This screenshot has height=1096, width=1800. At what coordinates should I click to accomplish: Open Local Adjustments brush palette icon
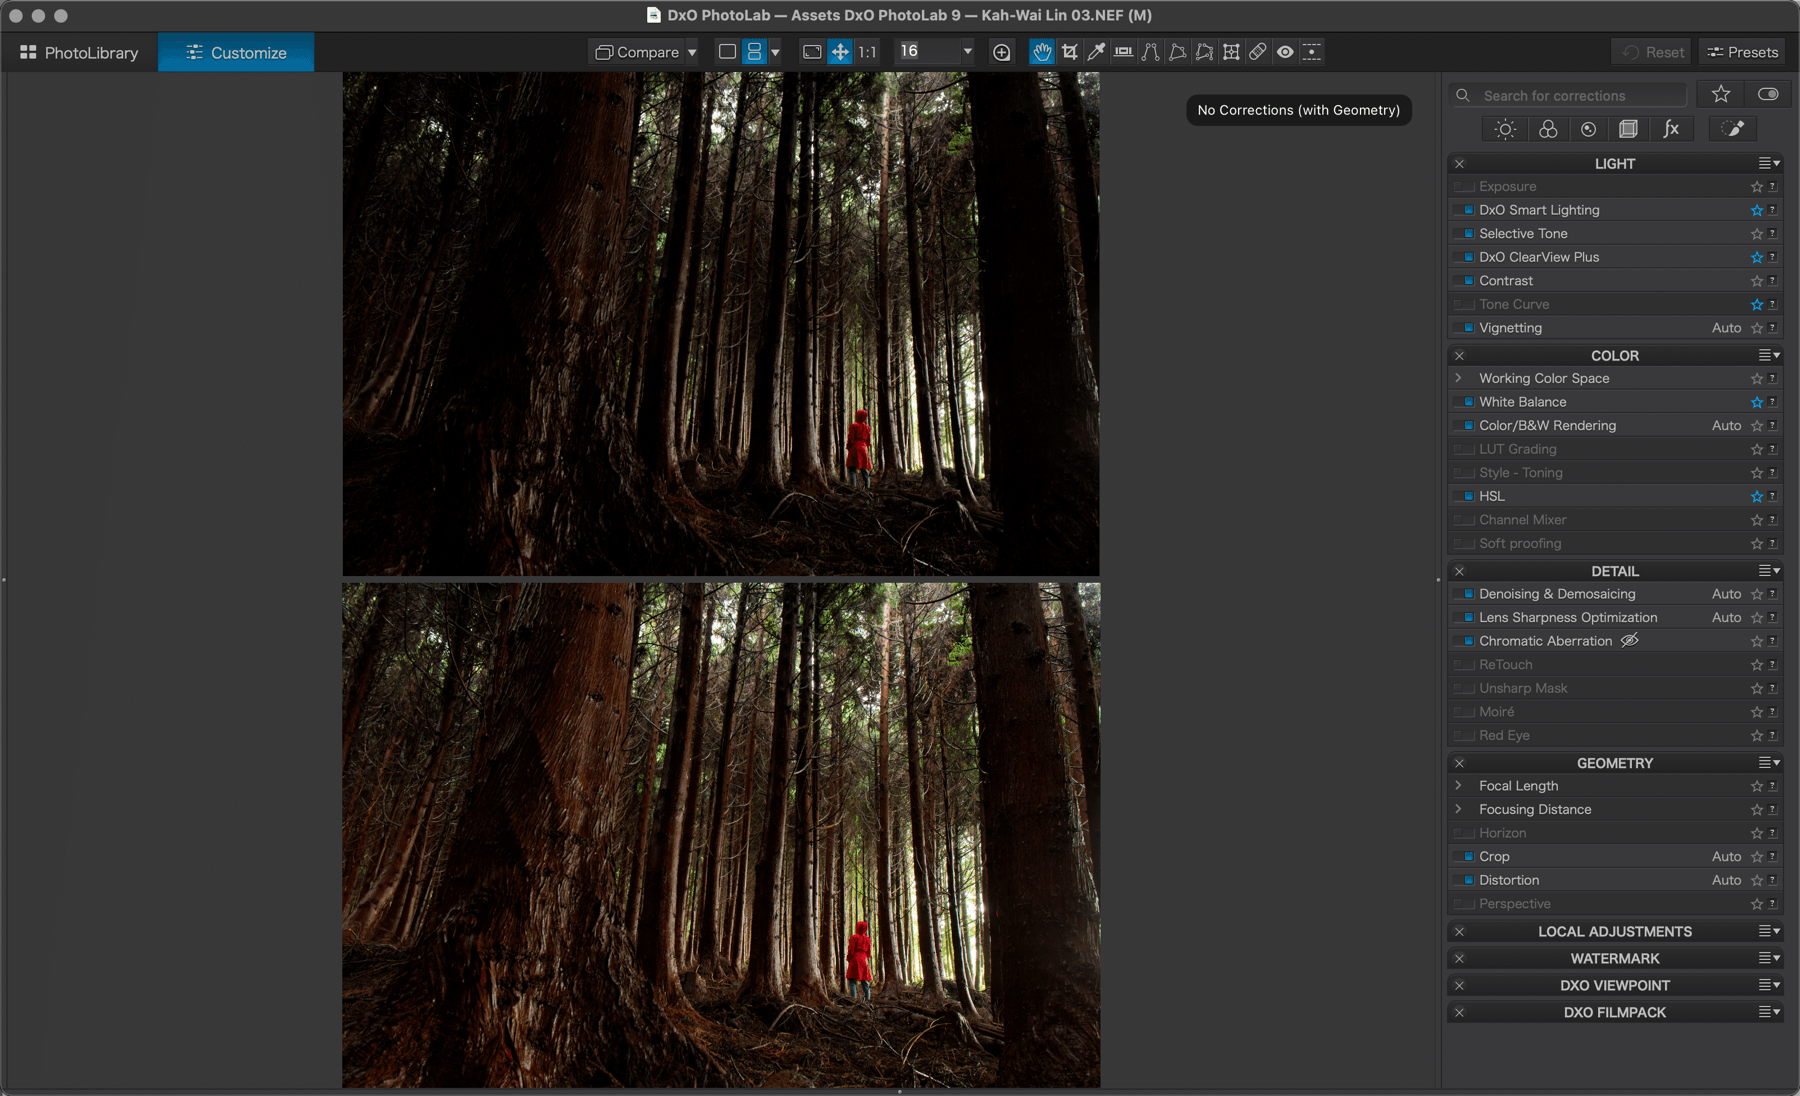(1733, 129)
